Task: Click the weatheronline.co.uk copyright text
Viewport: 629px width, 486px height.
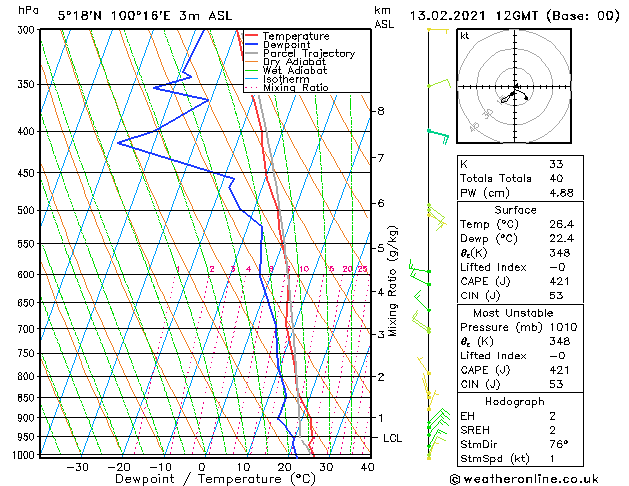Action: click(524, 479)
